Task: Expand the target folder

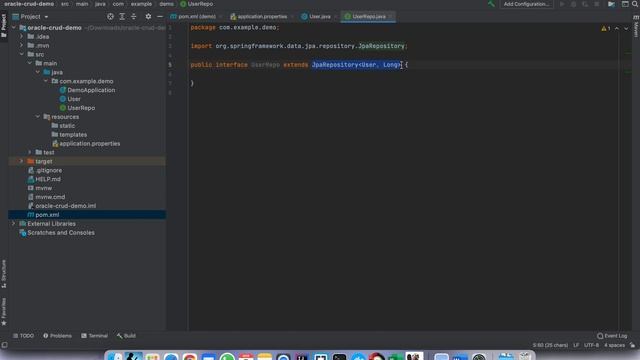Action: (22, 161)
